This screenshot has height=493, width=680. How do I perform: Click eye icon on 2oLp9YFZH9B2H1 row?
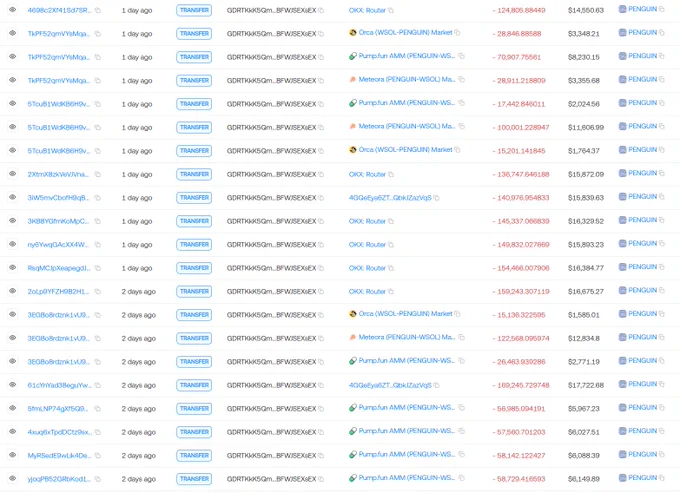[x=13, y=291]
